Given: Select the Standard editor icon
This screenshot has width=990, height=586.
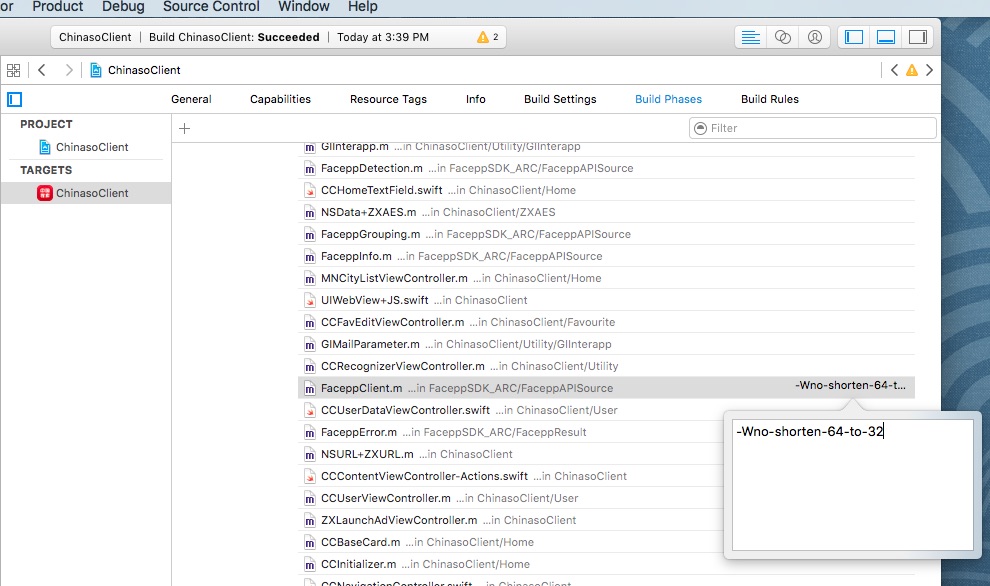Looking at the screenshot, I should click(752, 37).
